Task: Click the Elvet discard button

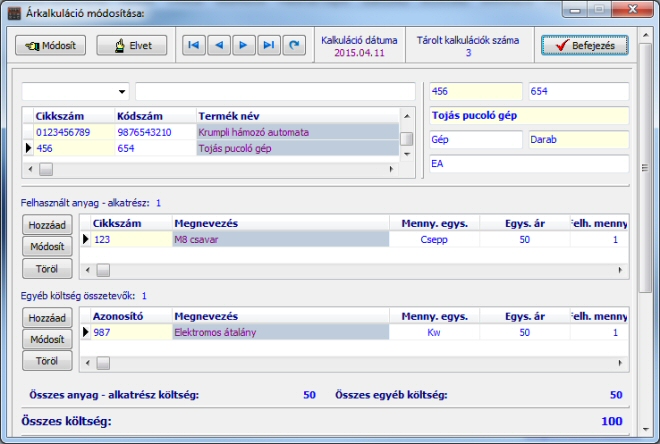Action: point(132,45)
